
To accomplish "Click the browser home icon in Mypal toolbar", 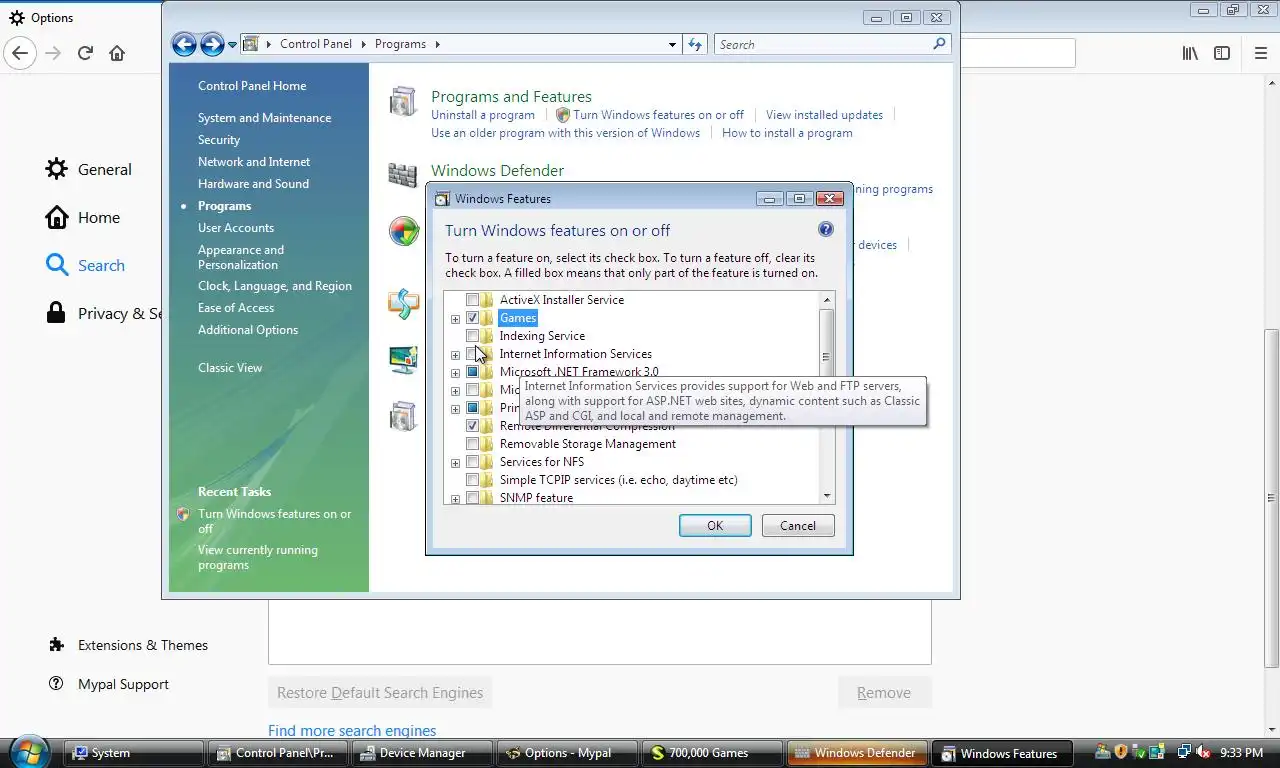I will 117,53.
